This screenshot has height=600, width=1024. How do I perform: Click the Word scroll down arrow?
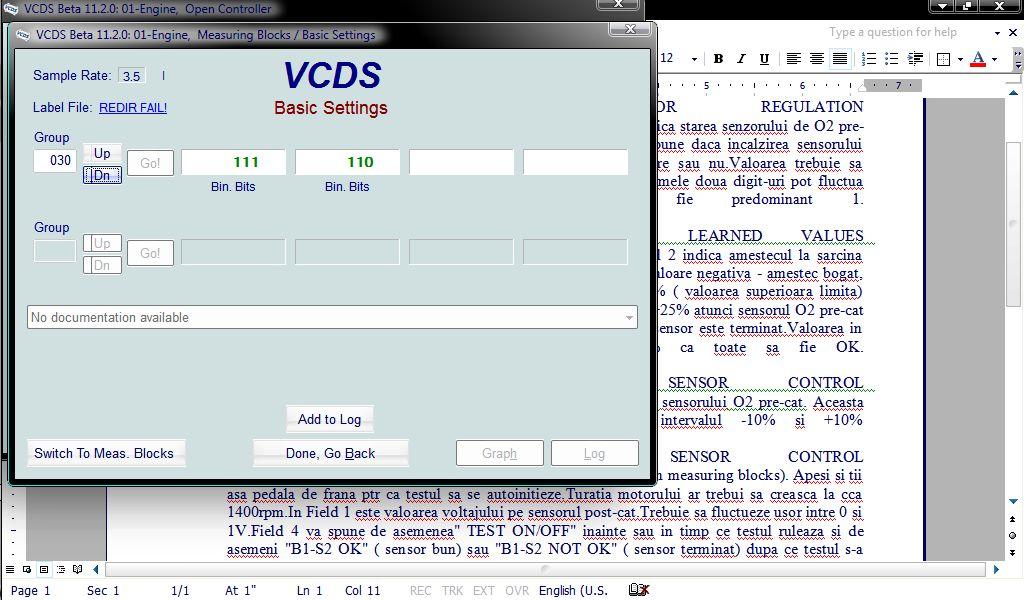[1013, 501]
